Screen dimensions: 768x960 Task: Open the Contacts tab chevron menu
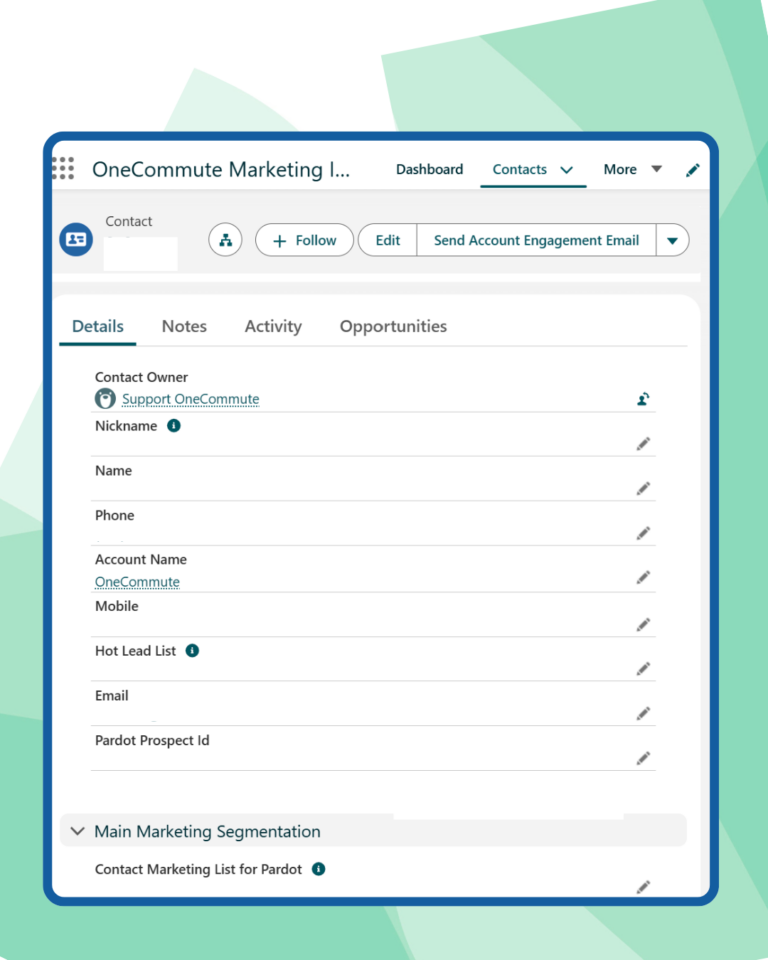[567, 170]
